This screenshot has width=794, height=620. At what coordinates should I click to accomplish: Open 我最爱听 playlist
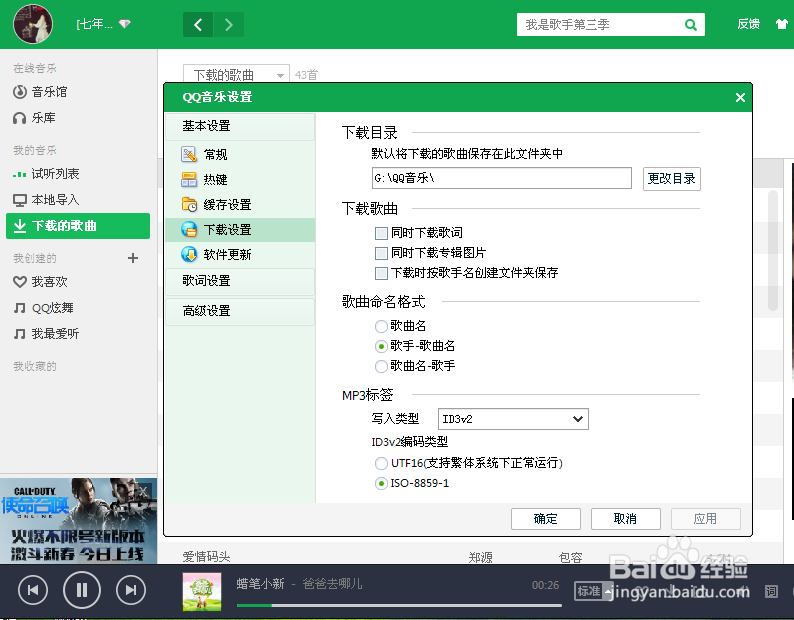pos(47,334)
